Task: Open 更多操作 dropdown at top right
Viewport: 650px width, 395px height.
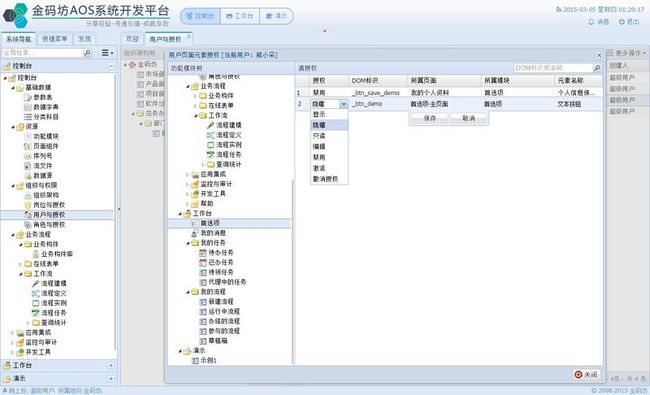Action: pyautogui.click(x=626, y=53)
